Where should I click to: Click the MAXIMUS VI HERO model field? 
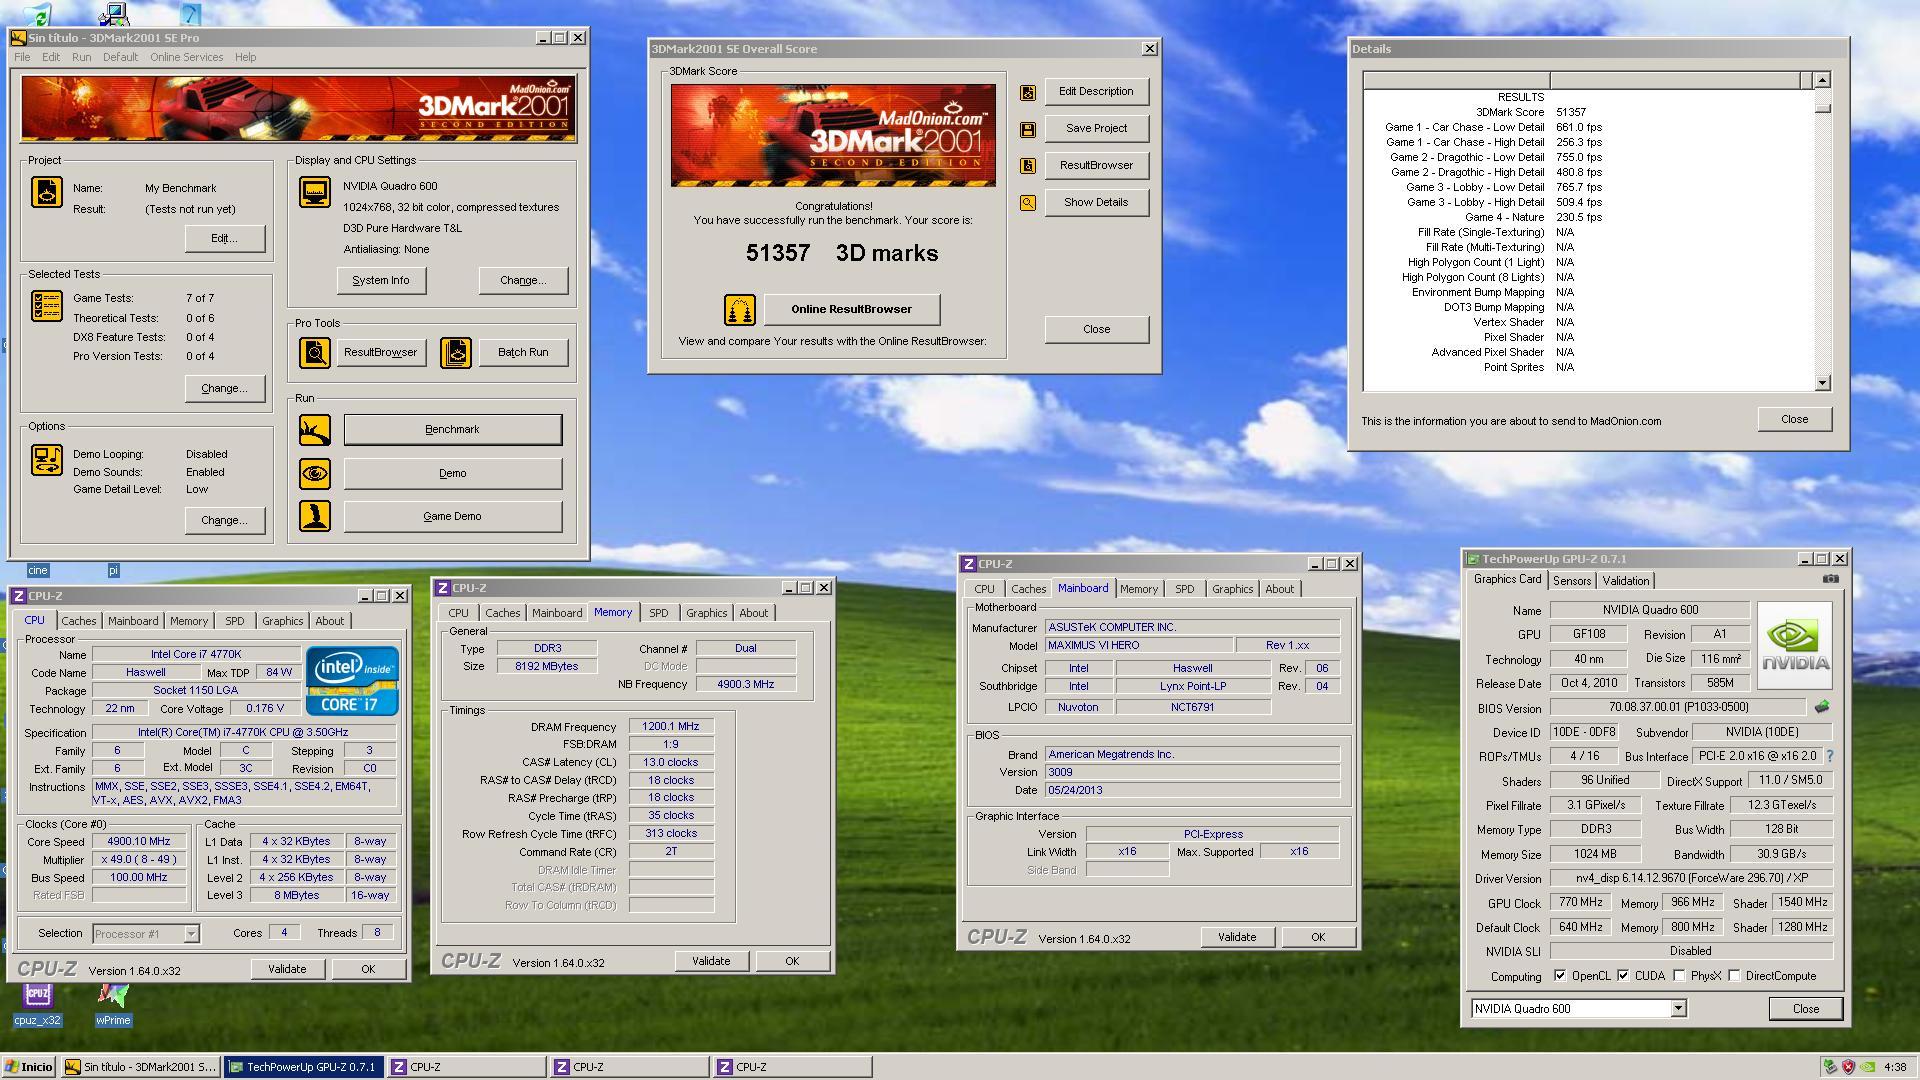tap(1138, 646)
